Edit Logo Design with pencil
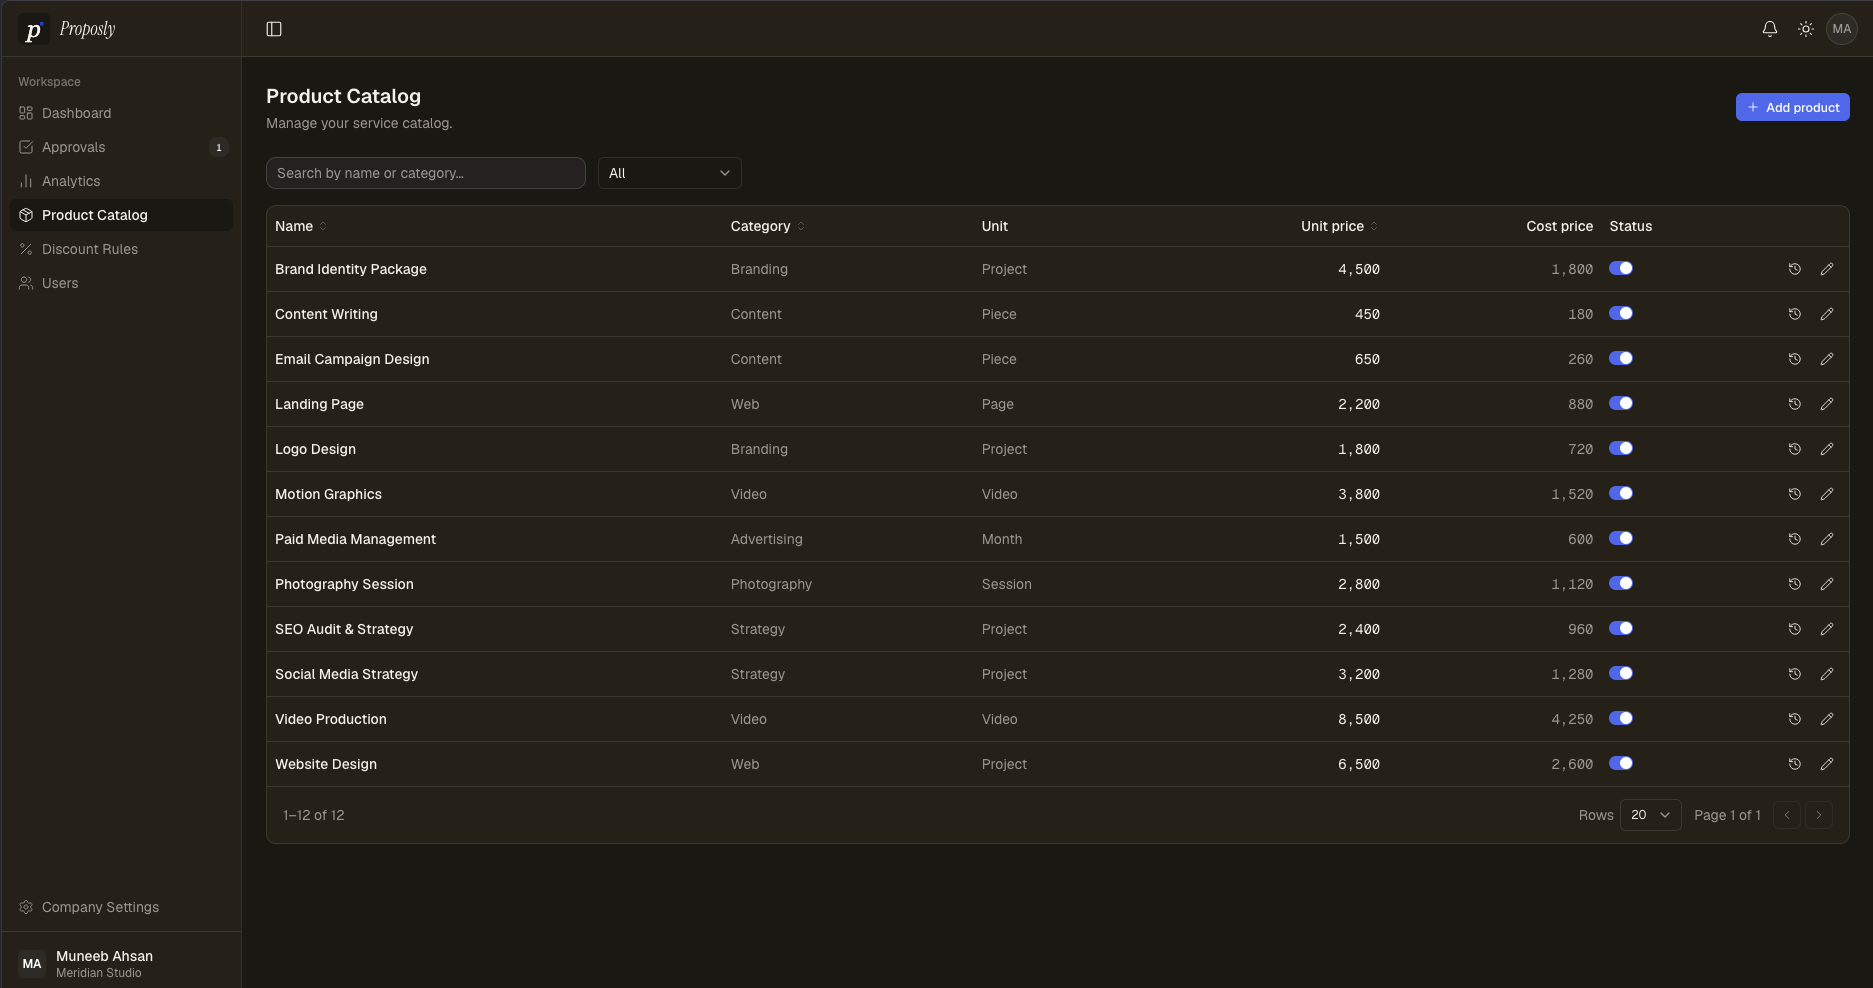This screenshot has width=1873, height=988. tap(1827, 449)
